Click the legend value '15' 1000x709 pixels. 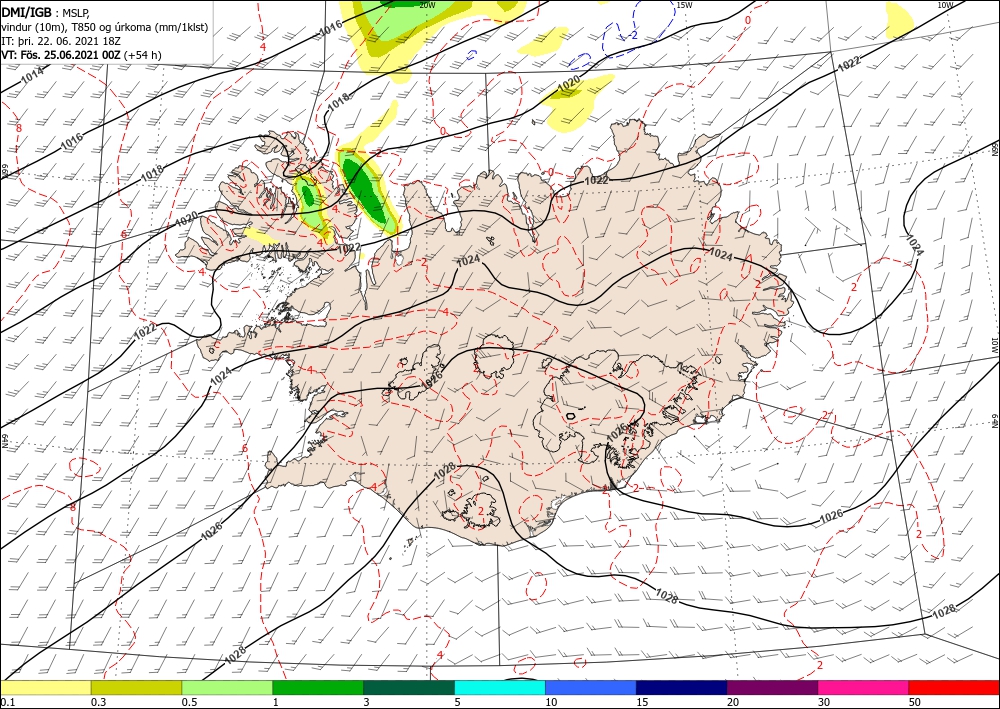click(642, 702)
